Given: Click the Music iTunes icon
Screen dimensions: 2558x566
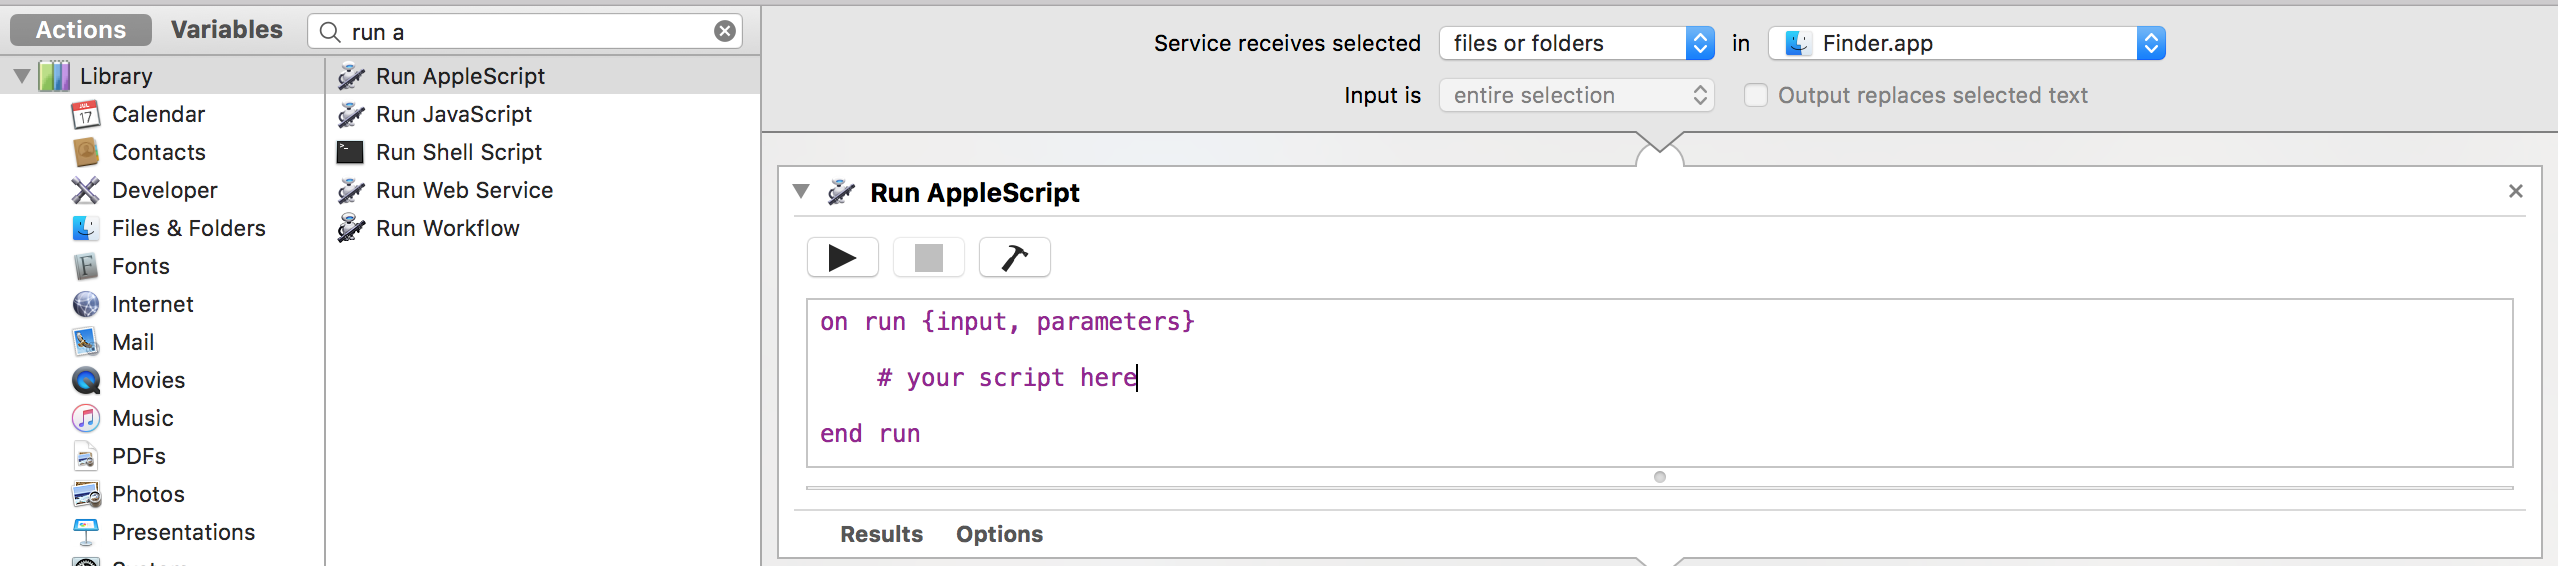Looking at the screenshot, I should (86, 418).
